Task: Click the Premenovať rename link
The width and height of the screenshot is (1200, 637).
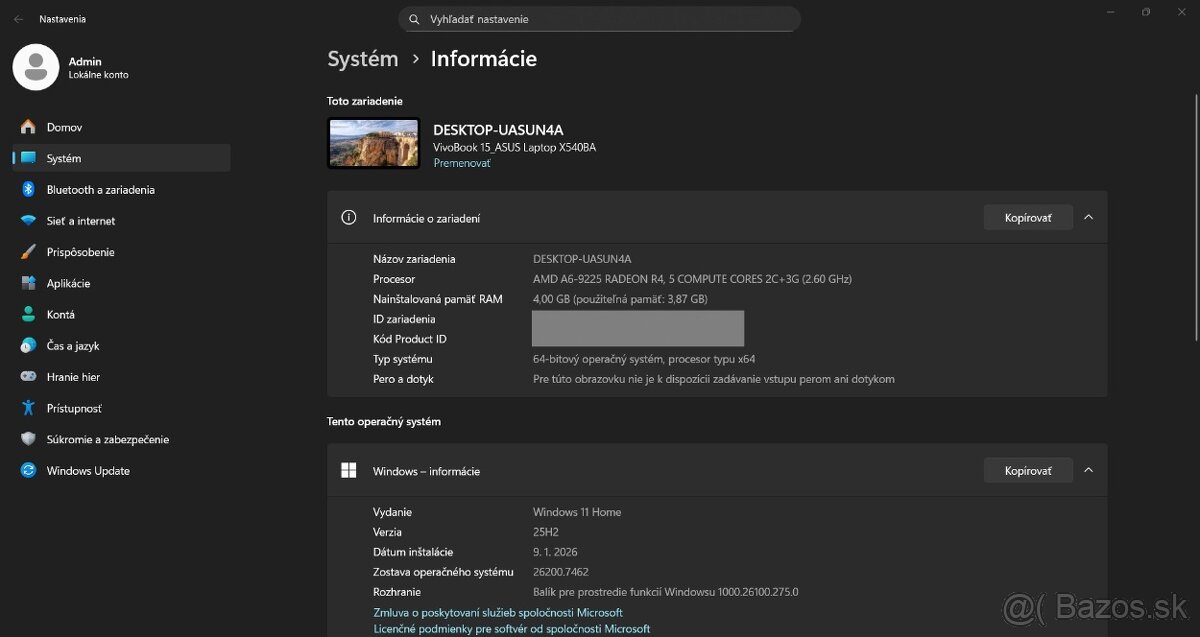Action: click(x=462, y=163)
